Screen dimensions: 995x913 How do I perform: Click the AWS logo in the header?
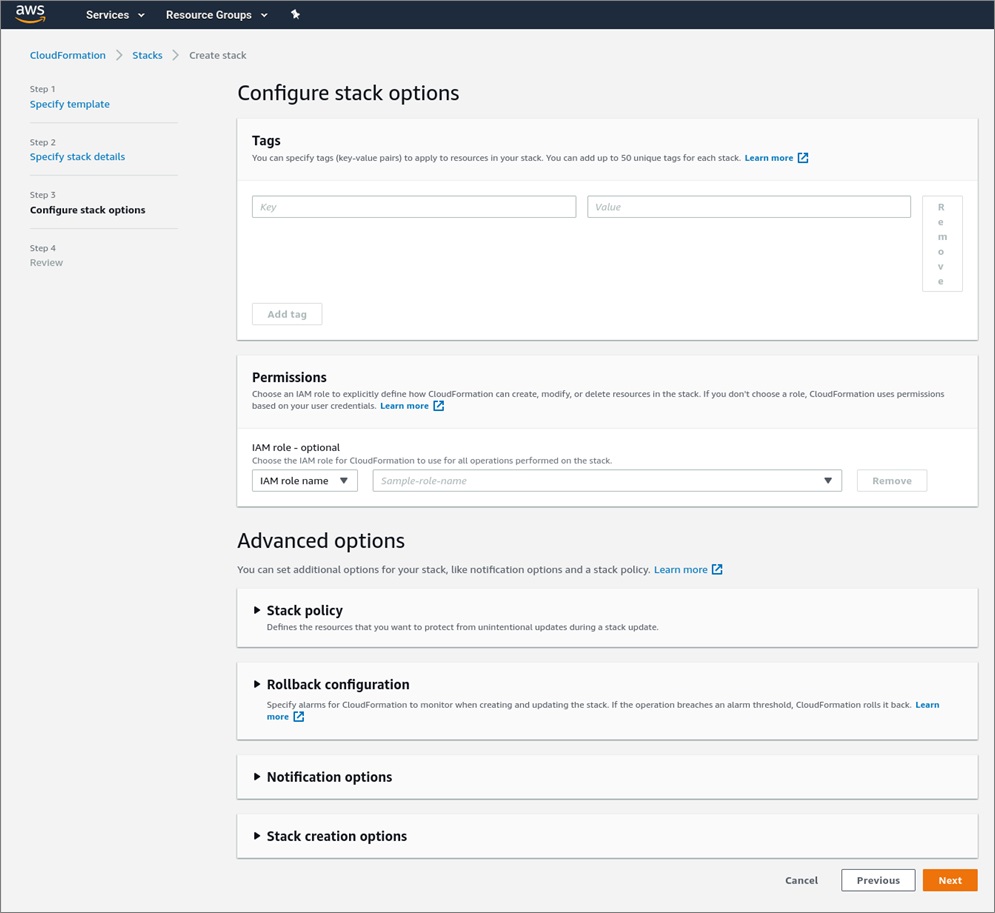[x=30, y=13]
